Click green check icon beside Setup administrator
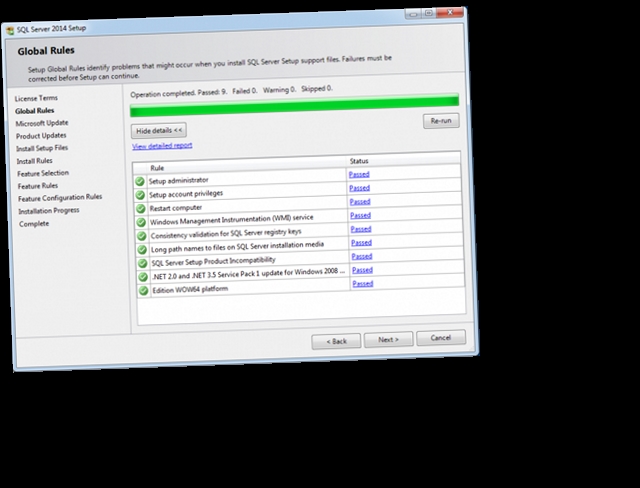 [x=140, y=182]
